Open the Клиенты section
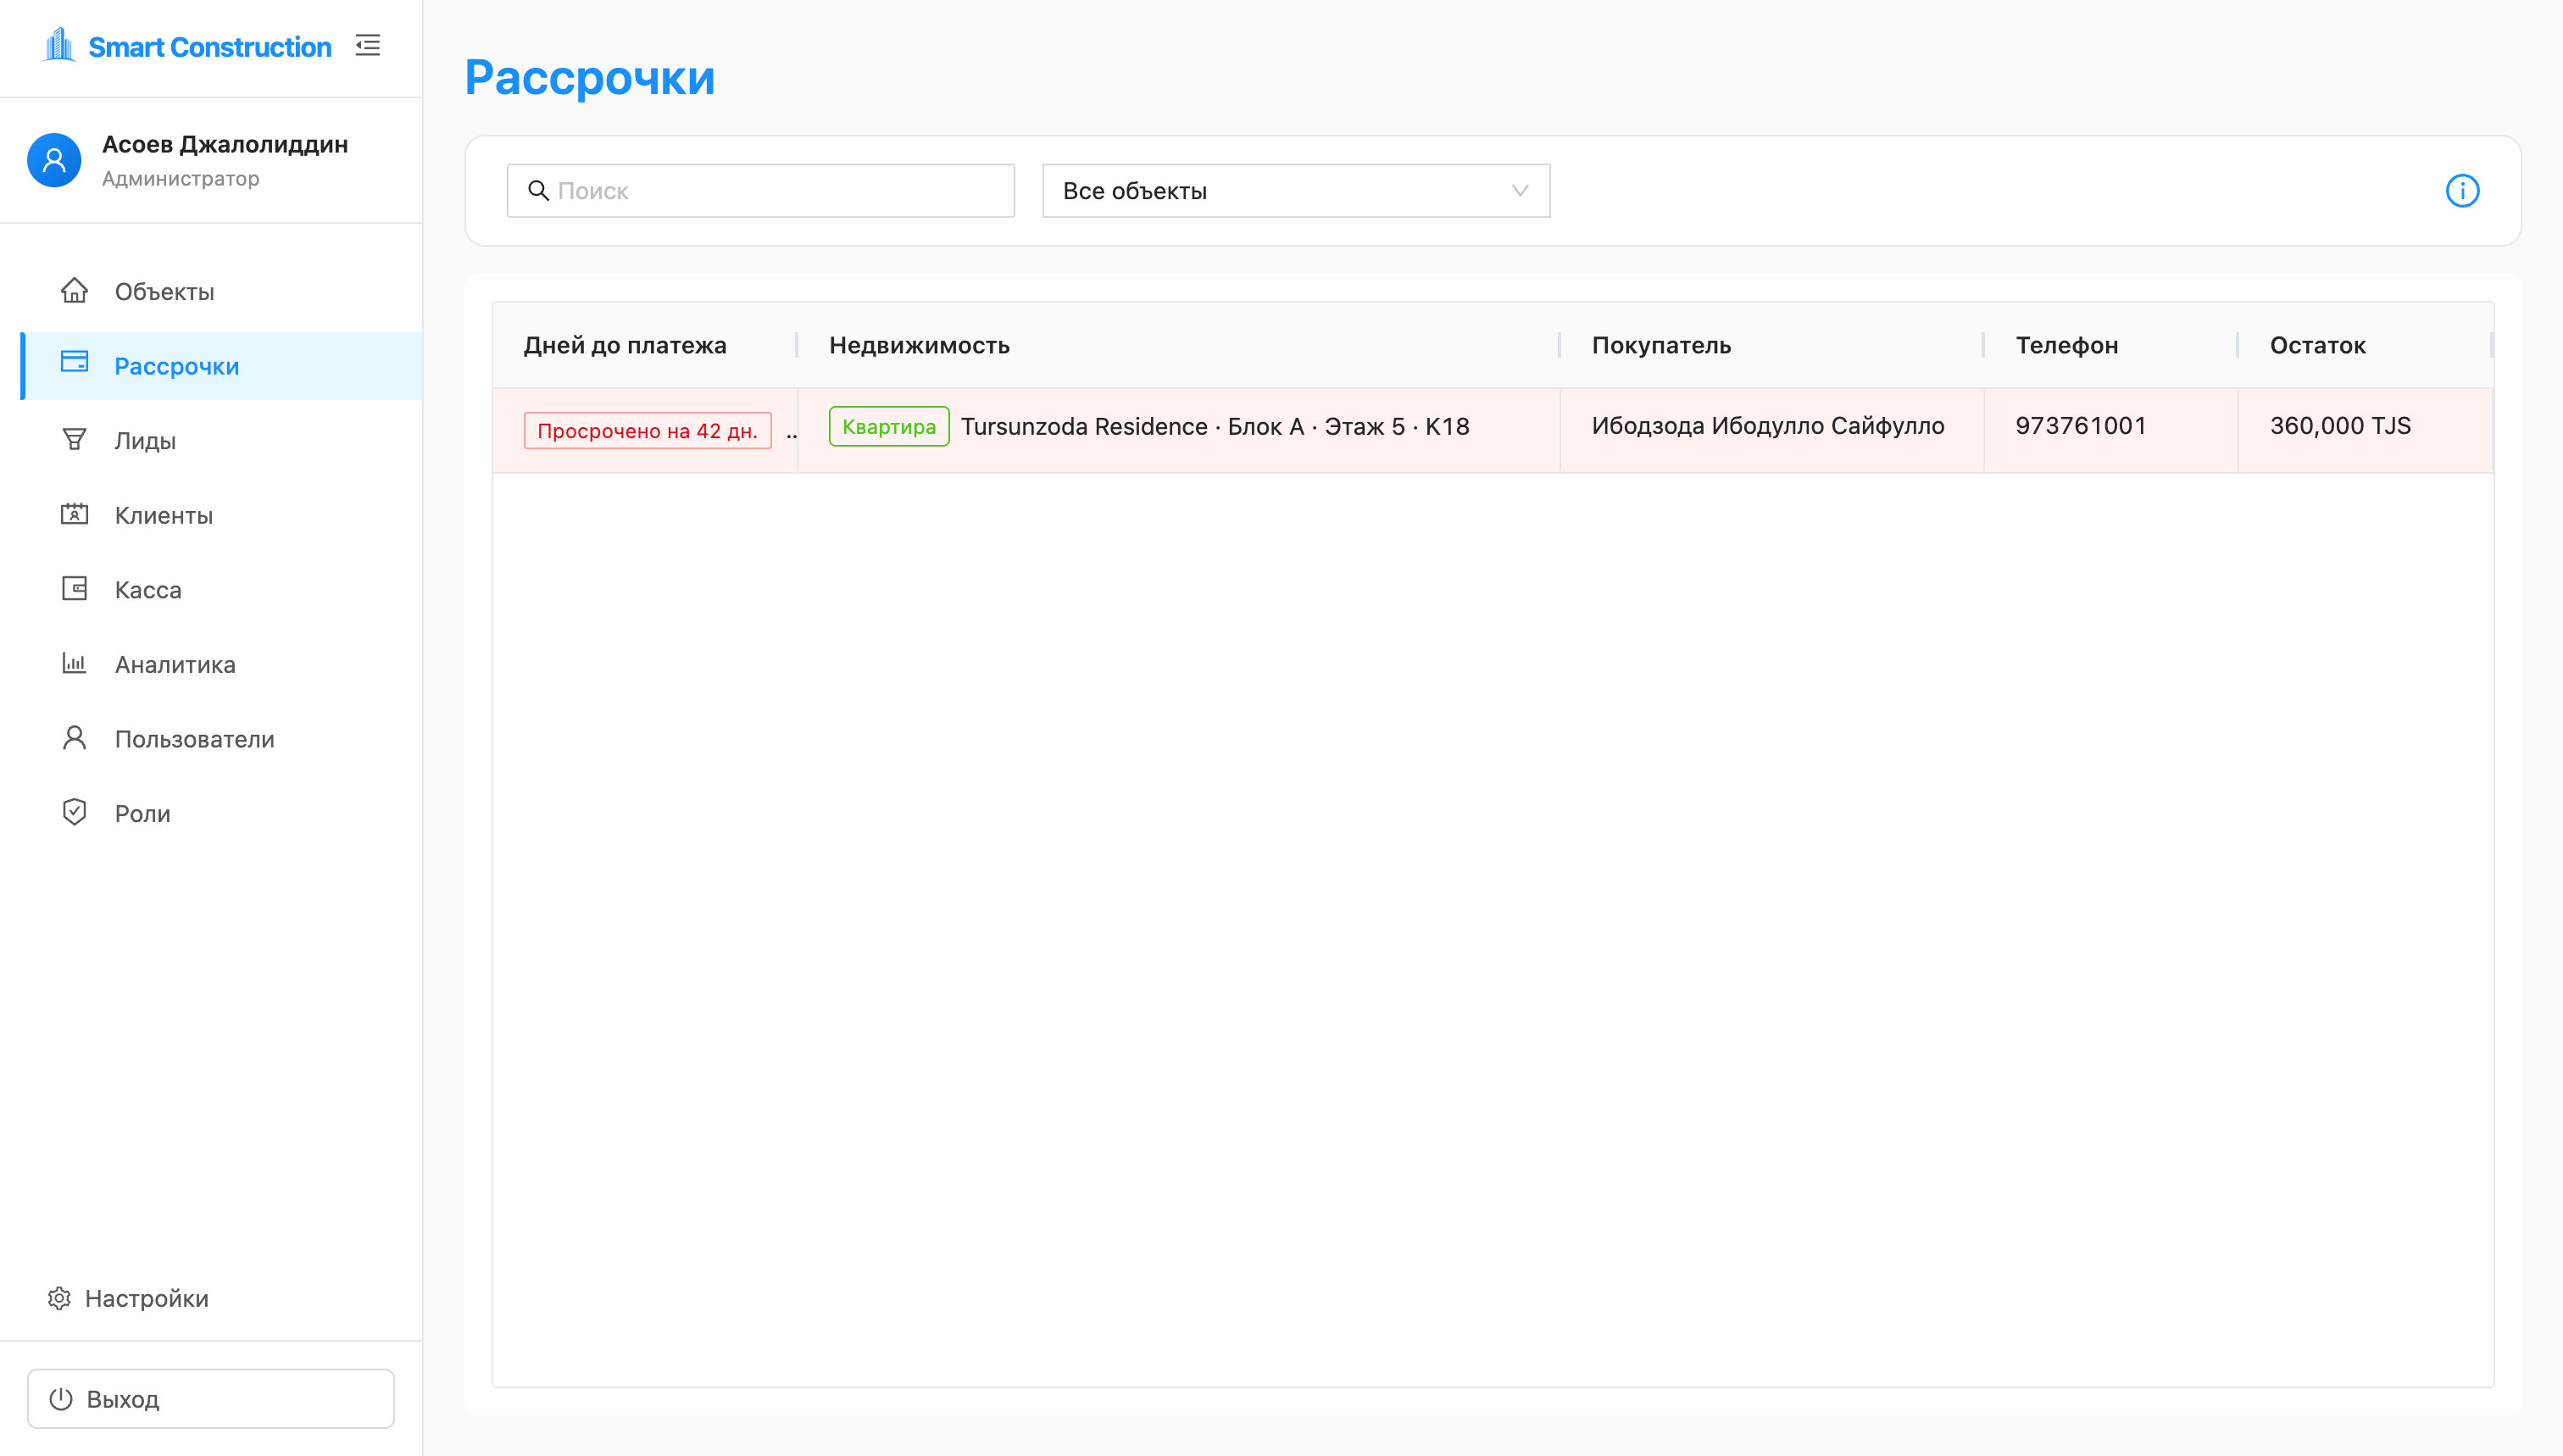Viewport: 2563px width, 1456px height. (x=221, y=515)
